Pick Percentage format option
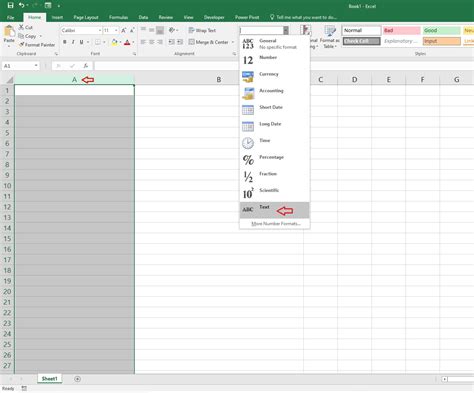474x393 pixels. (275, 160)
